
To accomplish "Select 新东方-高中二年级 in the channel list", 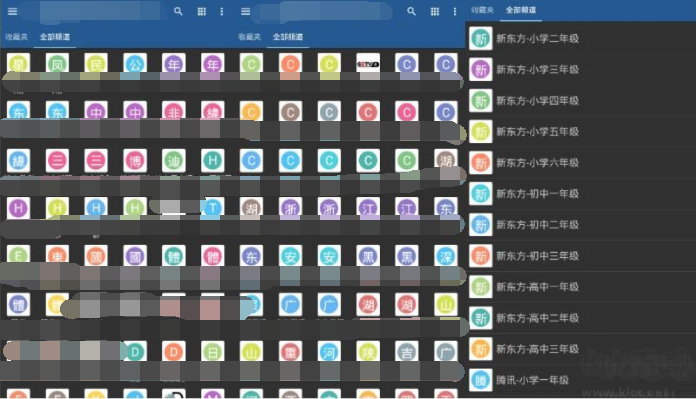I will pos(581,318).
